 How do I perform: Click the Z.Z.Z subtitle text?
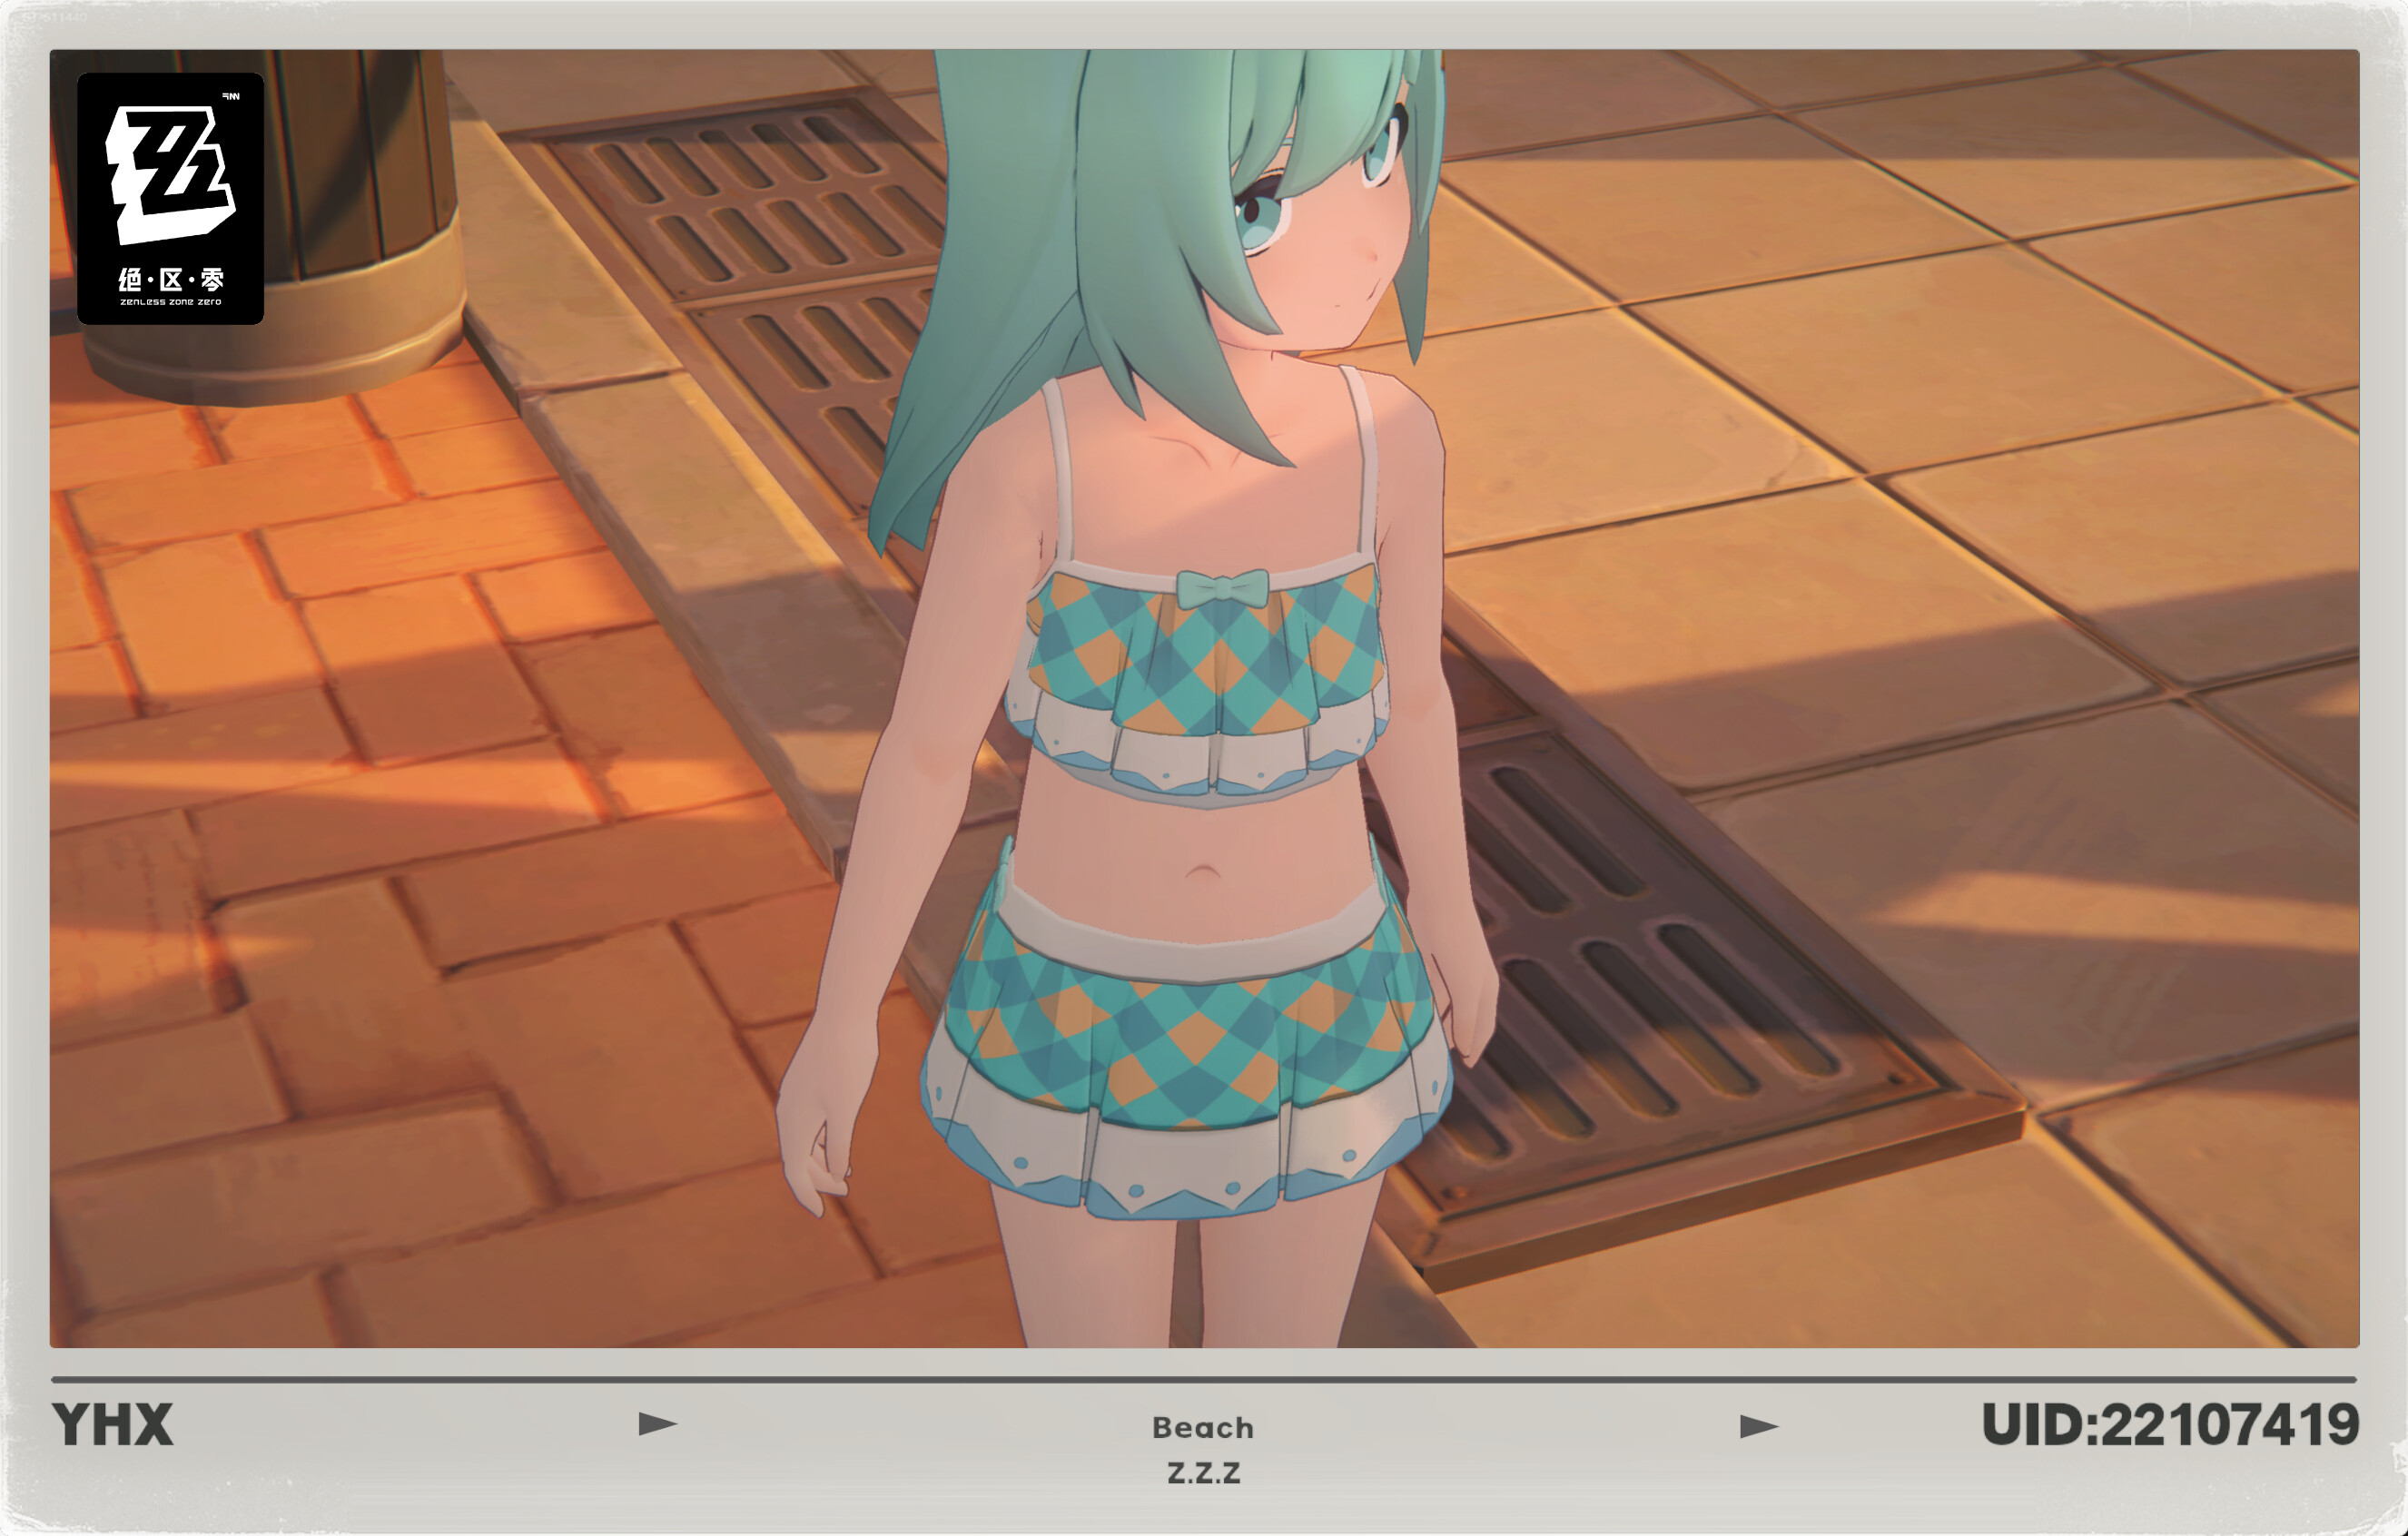coord(1203,1473)
